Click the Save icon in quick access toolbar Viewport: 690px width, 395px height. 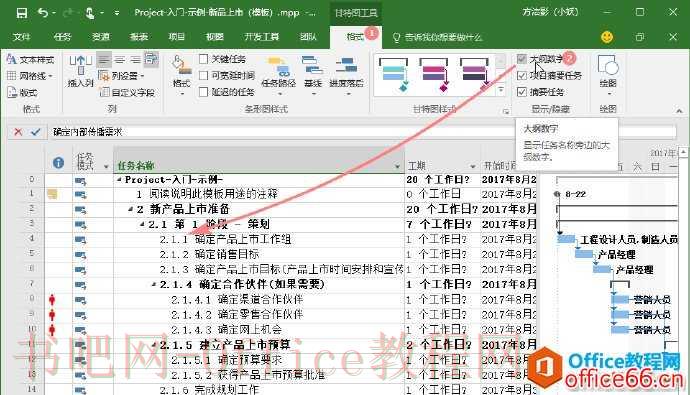(x=22, y=13)
